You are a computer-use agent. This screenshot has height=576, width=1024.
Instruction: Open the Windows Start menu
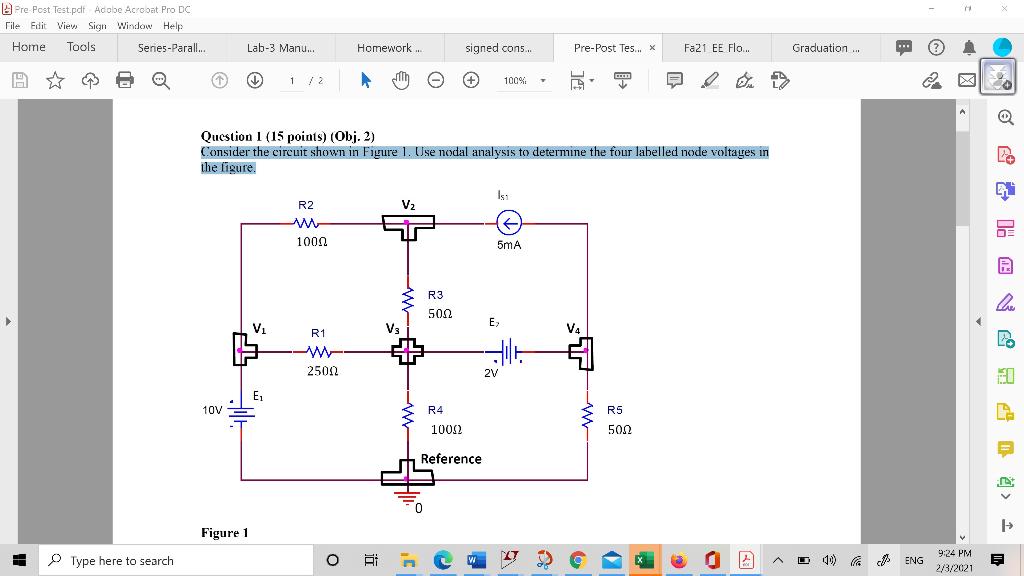click(20, 560)
